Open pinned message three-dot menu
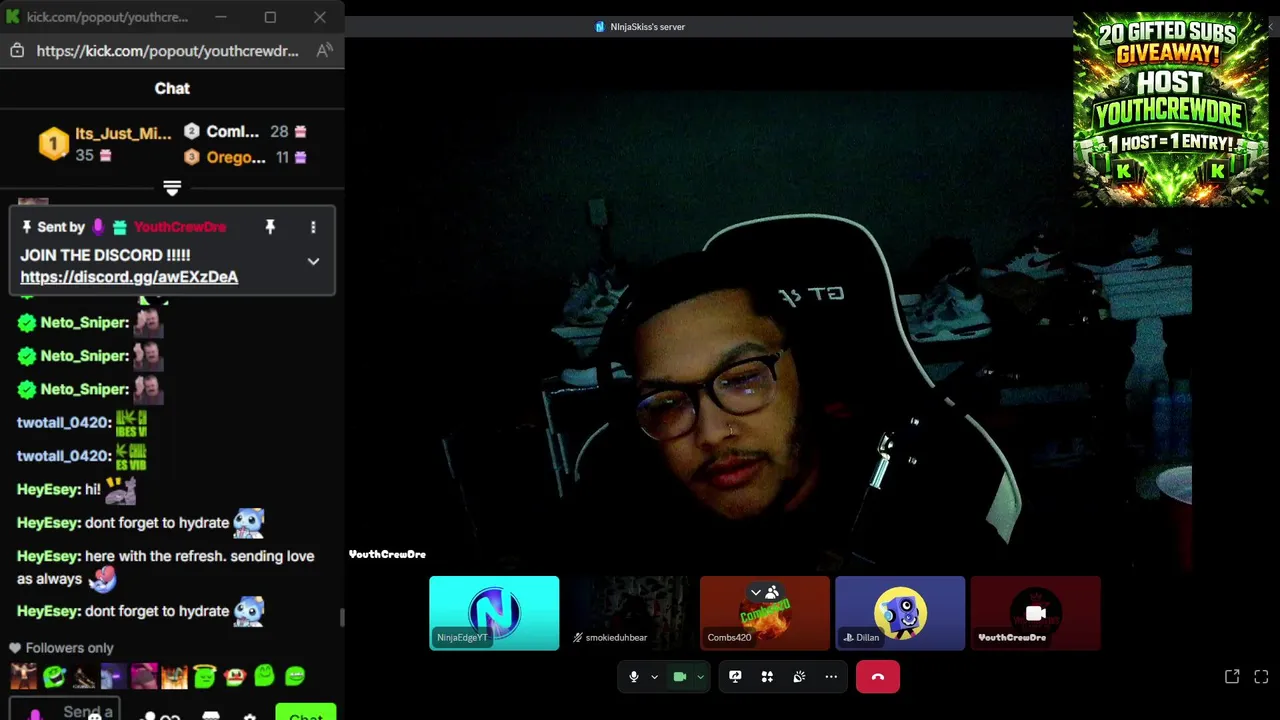Viewport: 1280px width, 720px height. (313, 228)
